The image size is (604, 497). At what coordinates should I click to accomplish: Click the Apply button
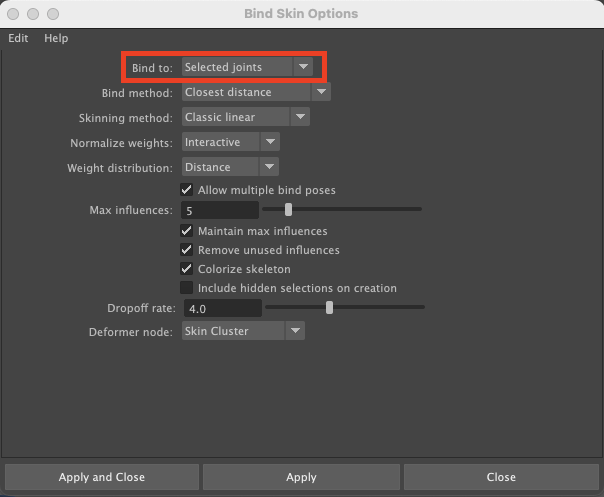click(x=301, y=477)
